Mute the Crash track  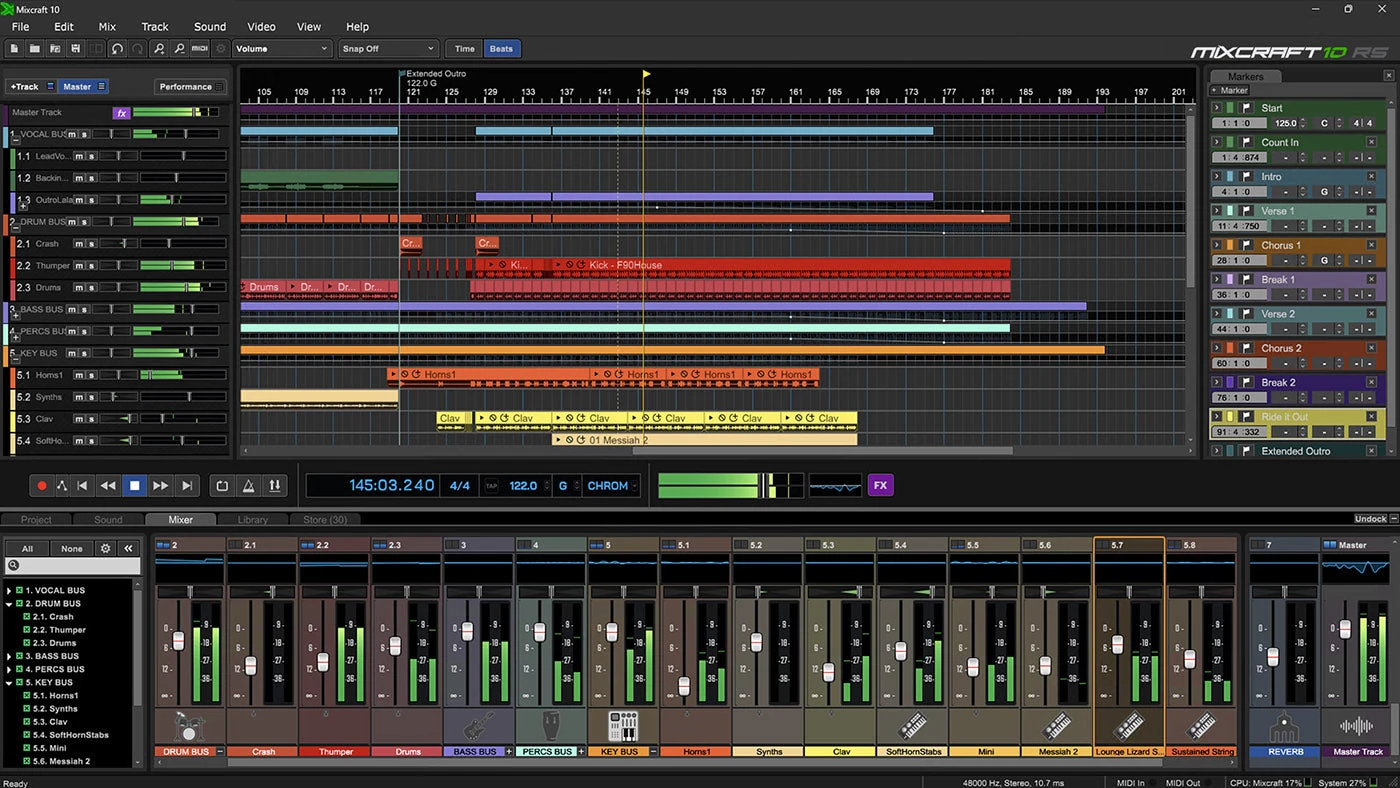78,243
